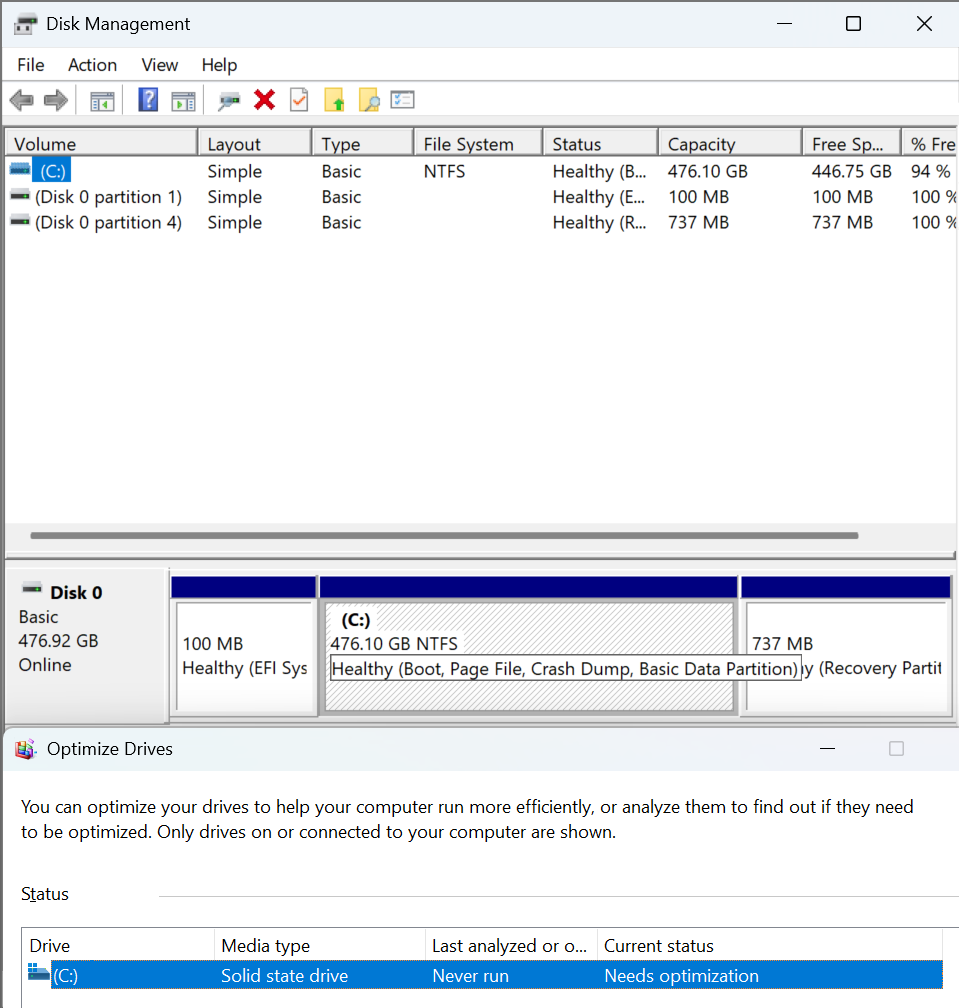Select the (Disk 0 partition 4) volume row
This screenshot has height=1008, width=959.
coord(481,222)
